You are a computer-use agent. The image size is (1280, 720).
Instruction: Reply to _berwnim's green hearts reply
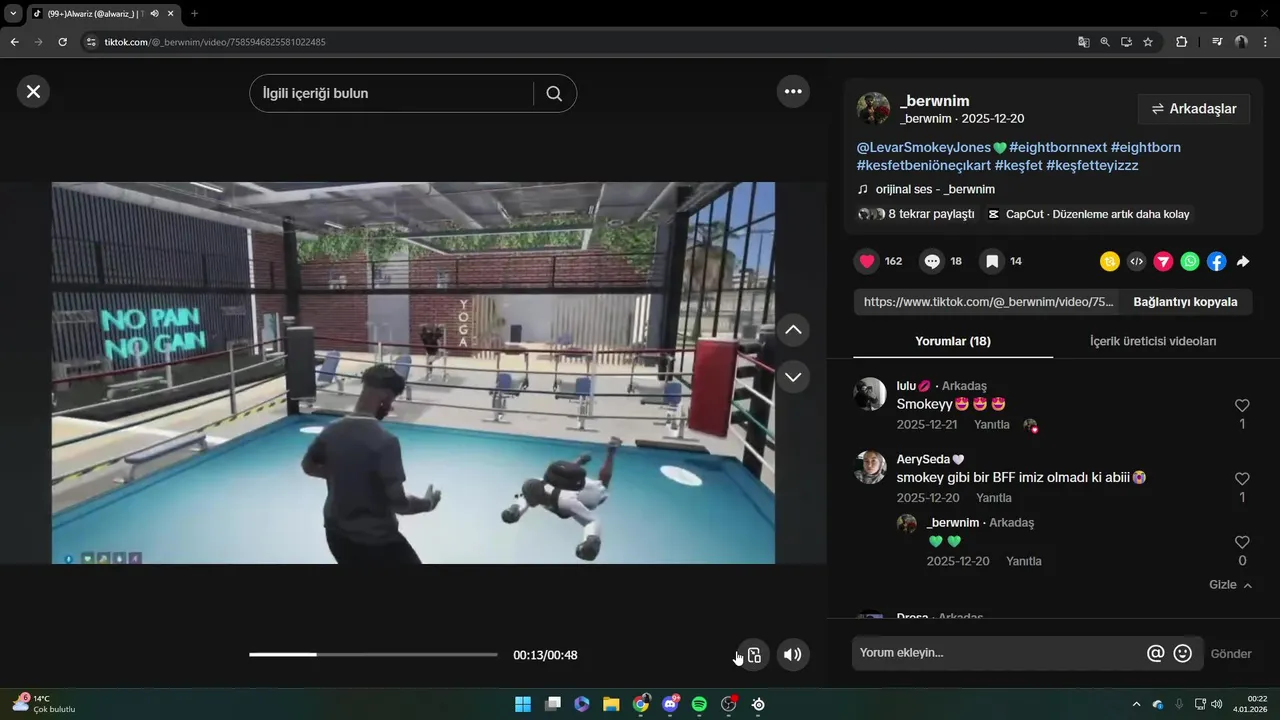1024,561
